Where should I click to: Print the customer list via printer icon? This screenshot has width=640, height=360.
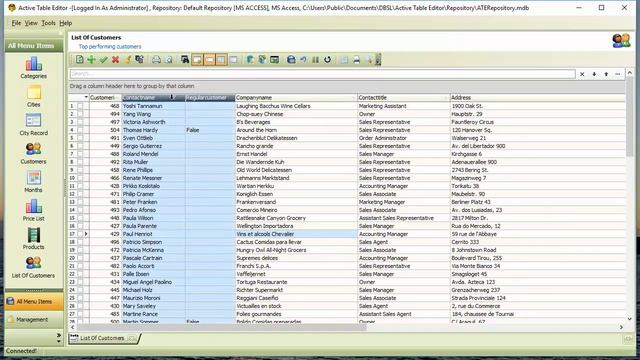coord(156,60)
